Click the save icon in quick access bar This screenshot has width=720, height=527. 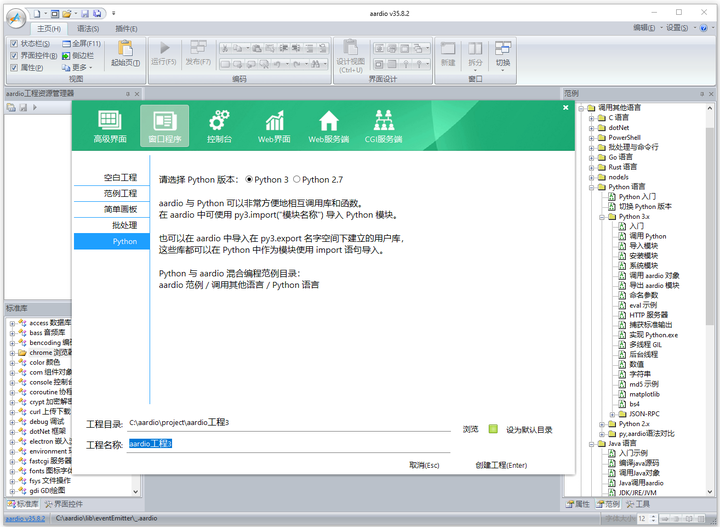pyautogui.click(x=85, y=14)
